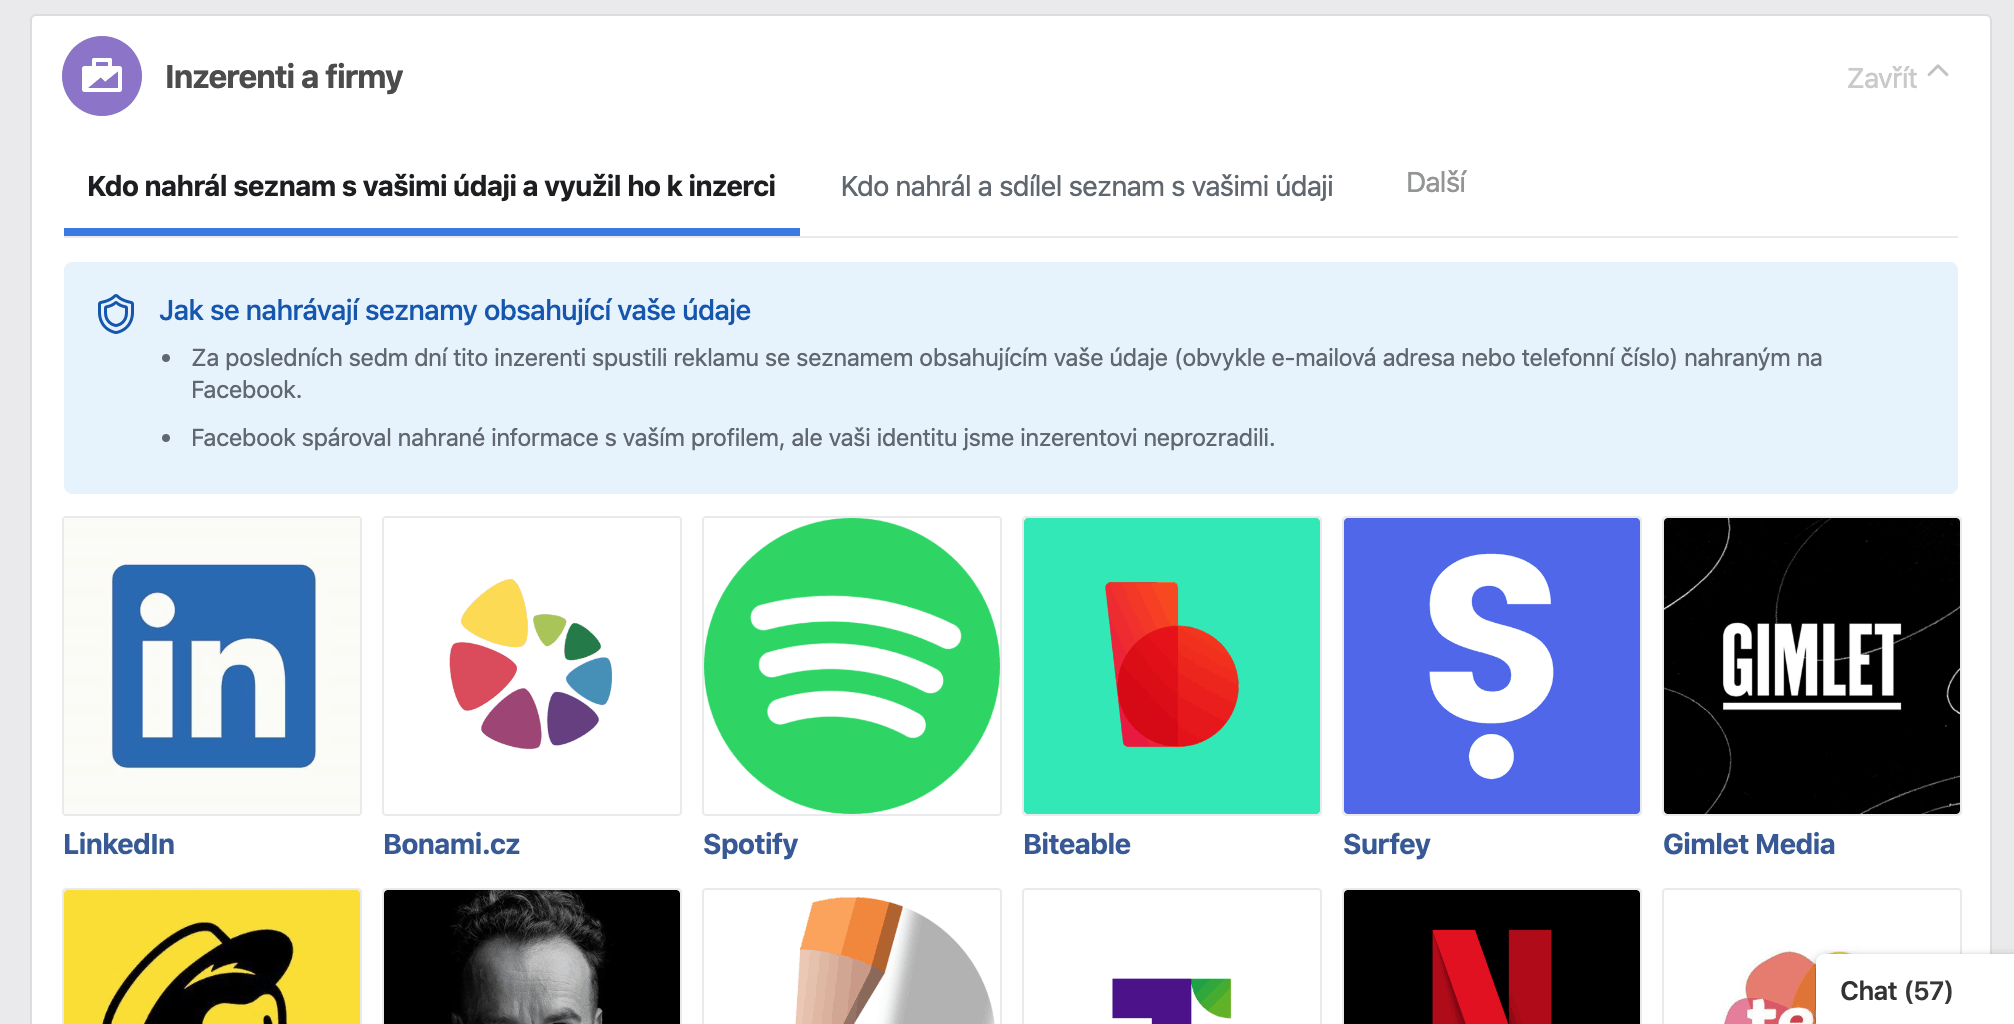The image size is (2014, 1024).
Task: Click the green Spotify logo
Action: pyautogui.click(x=852, y=666)
